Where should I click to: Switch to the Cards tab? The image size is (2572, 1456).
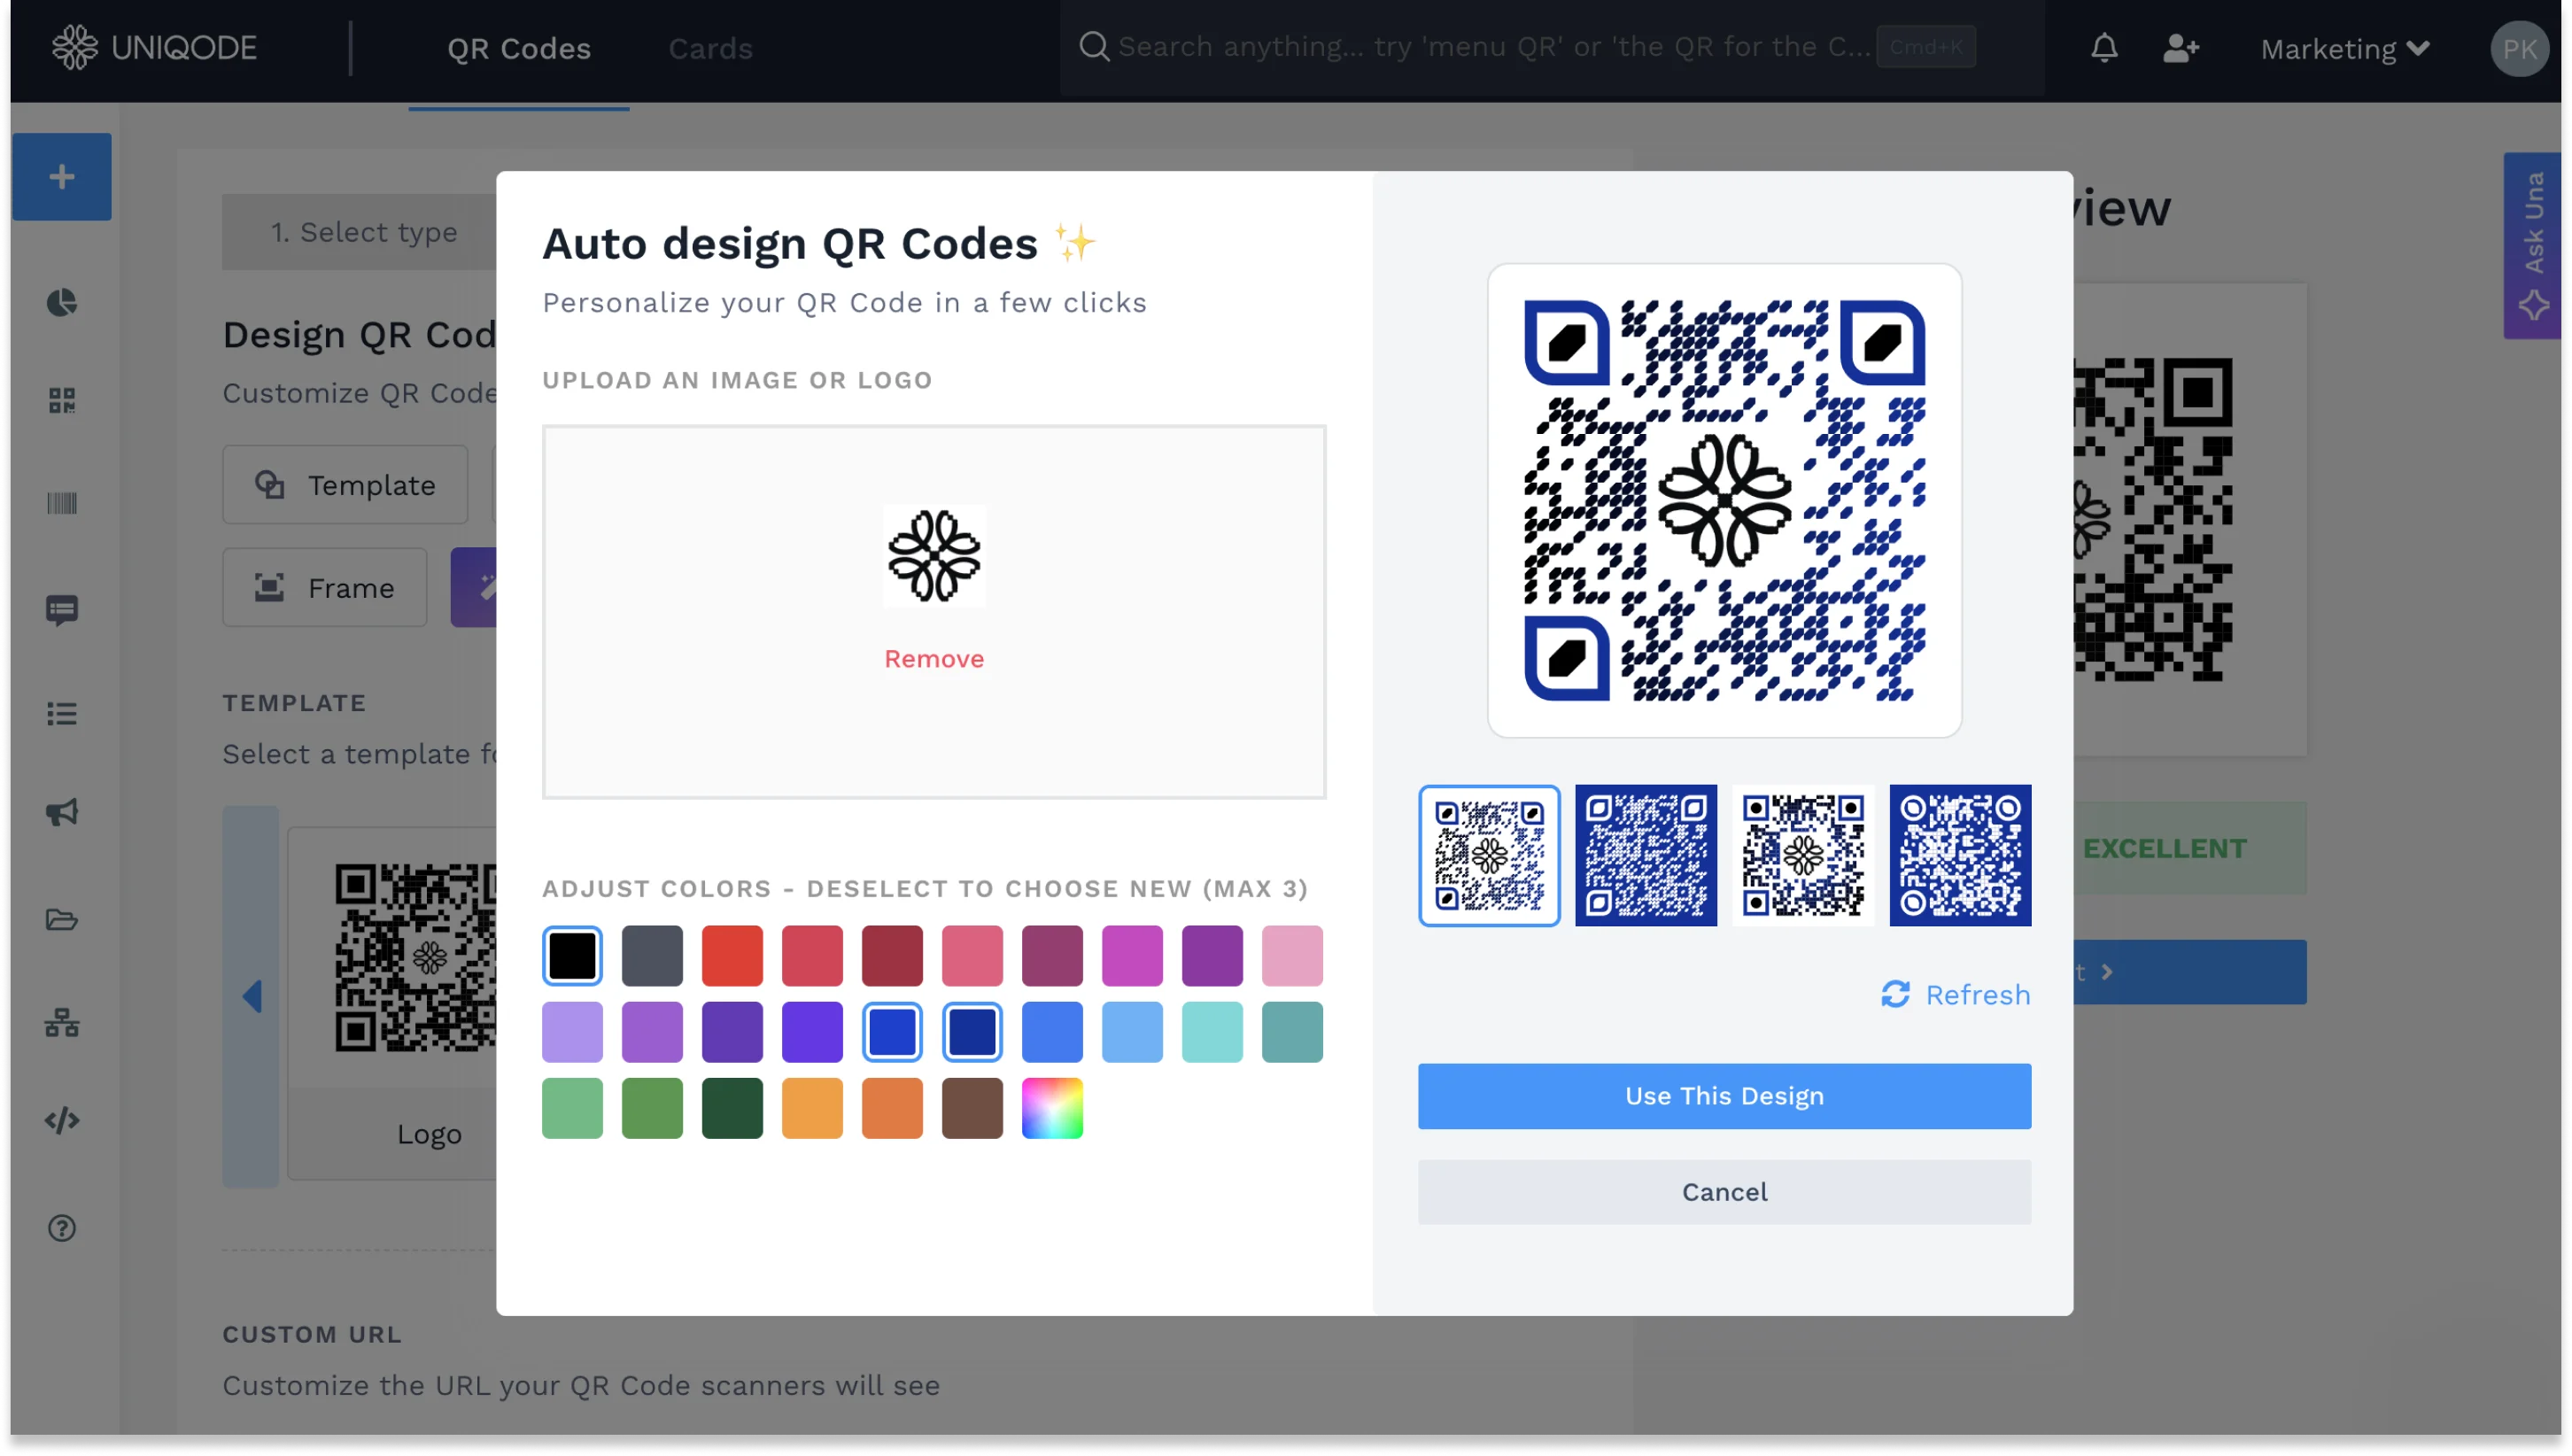coord(710,49)
